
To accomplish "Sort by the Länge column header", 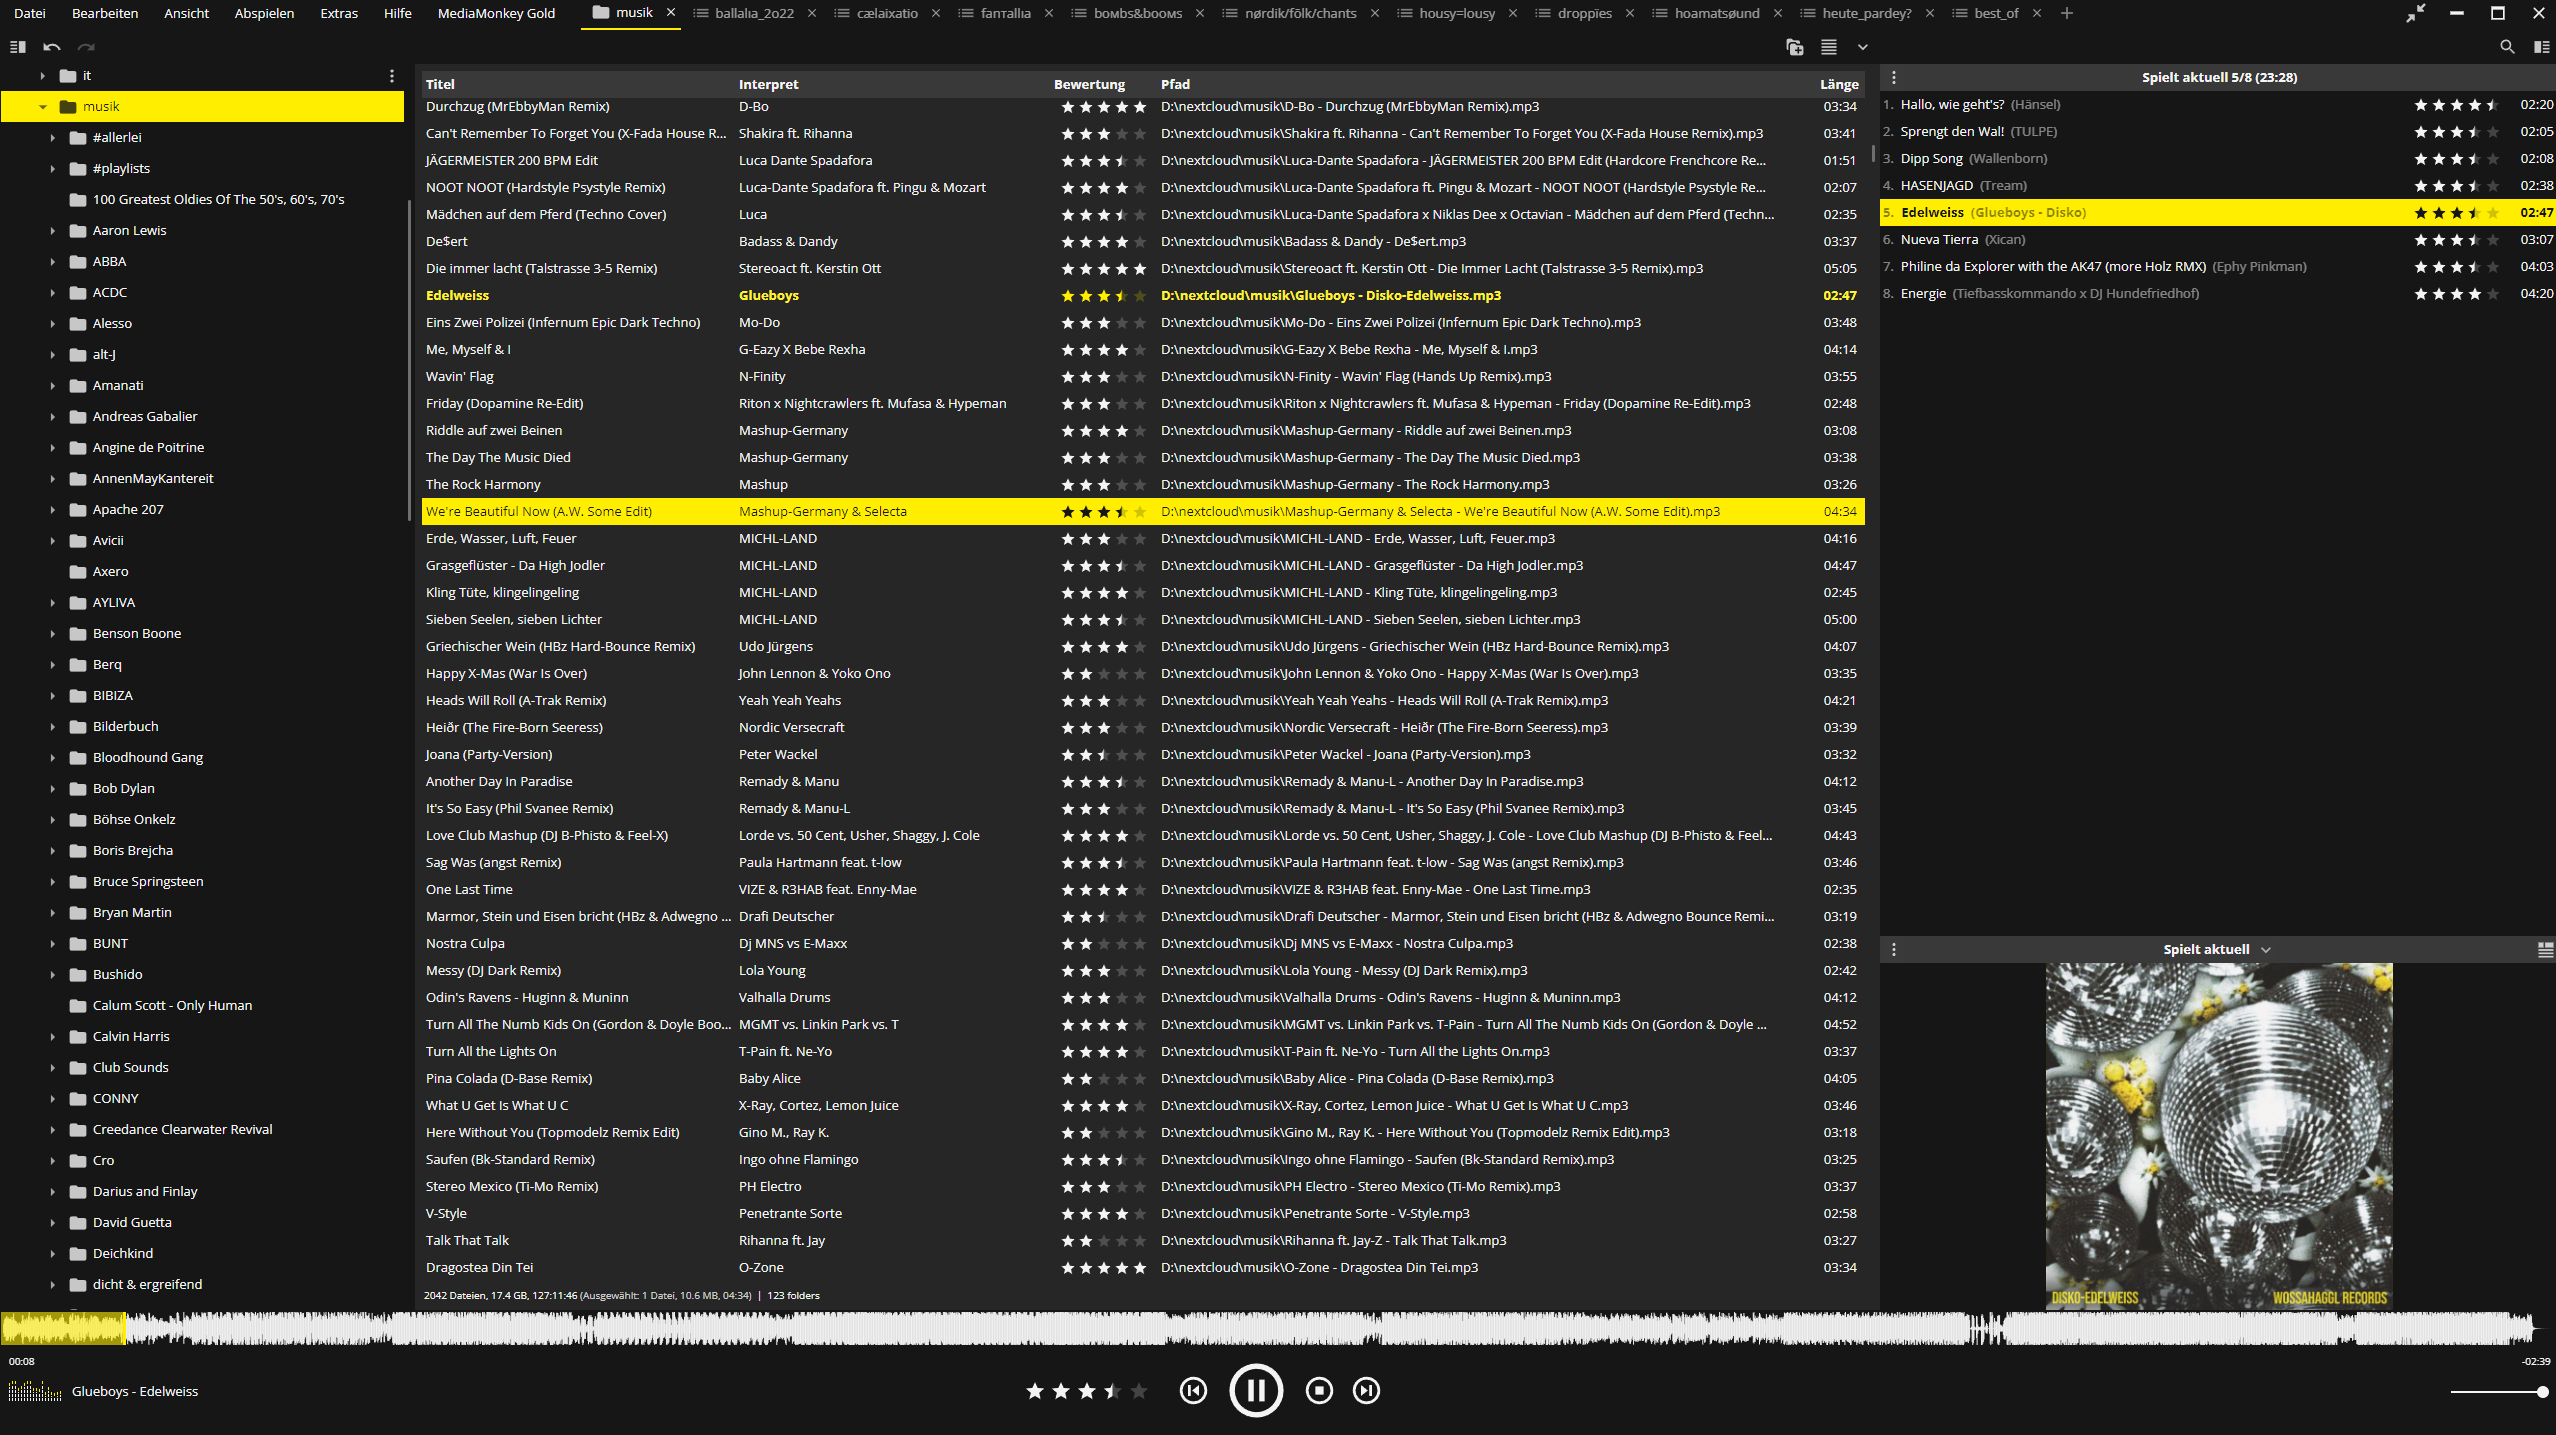I will [x=1839, y=85].
